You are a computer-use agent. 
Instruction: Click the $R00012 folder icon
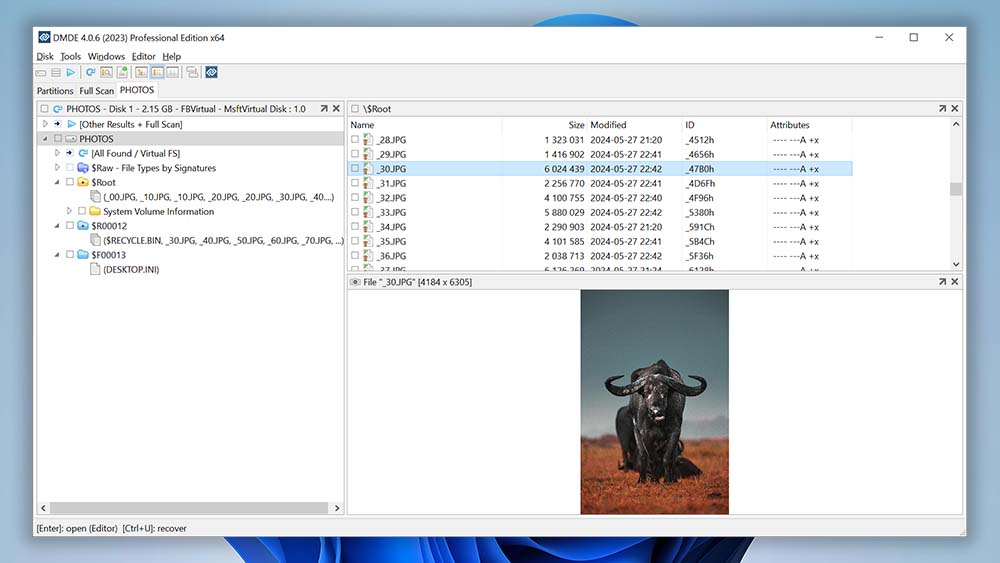coord(83,226)
